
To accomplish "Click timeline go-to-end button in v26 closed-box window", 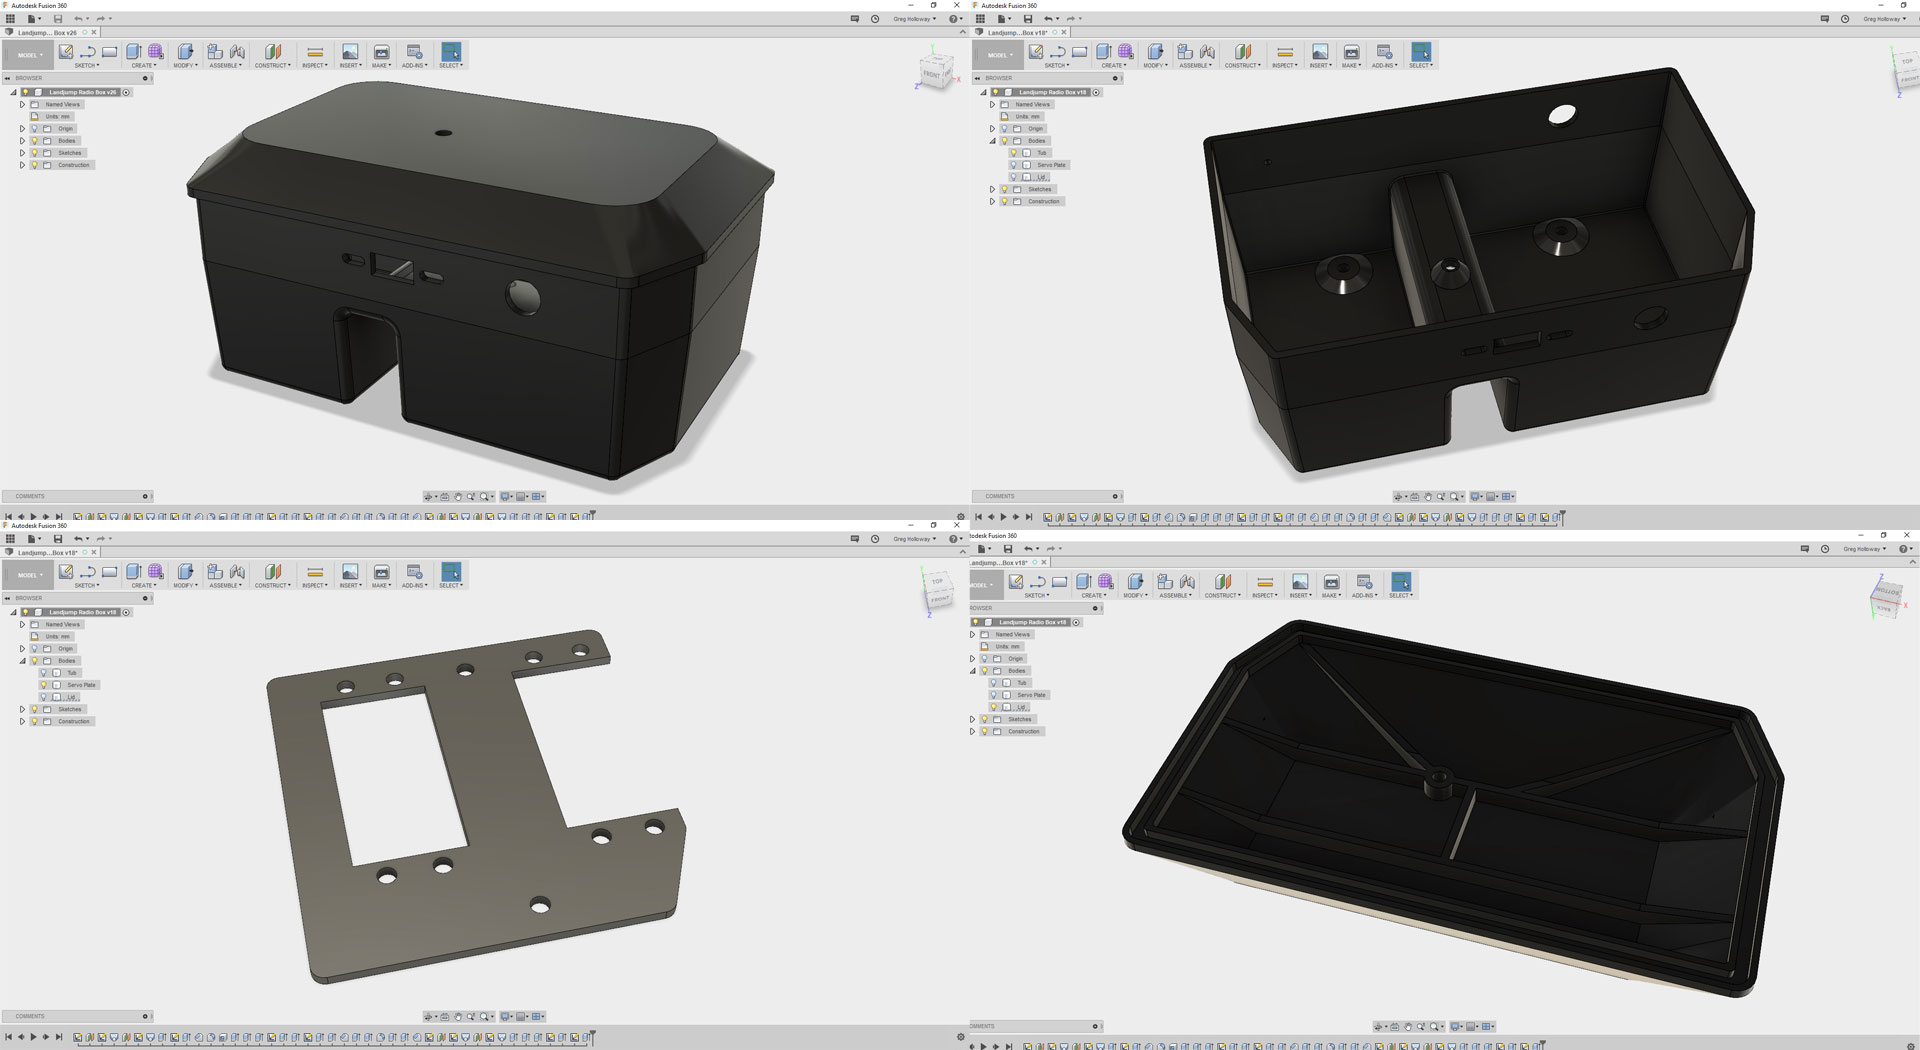I will (59, 517).
